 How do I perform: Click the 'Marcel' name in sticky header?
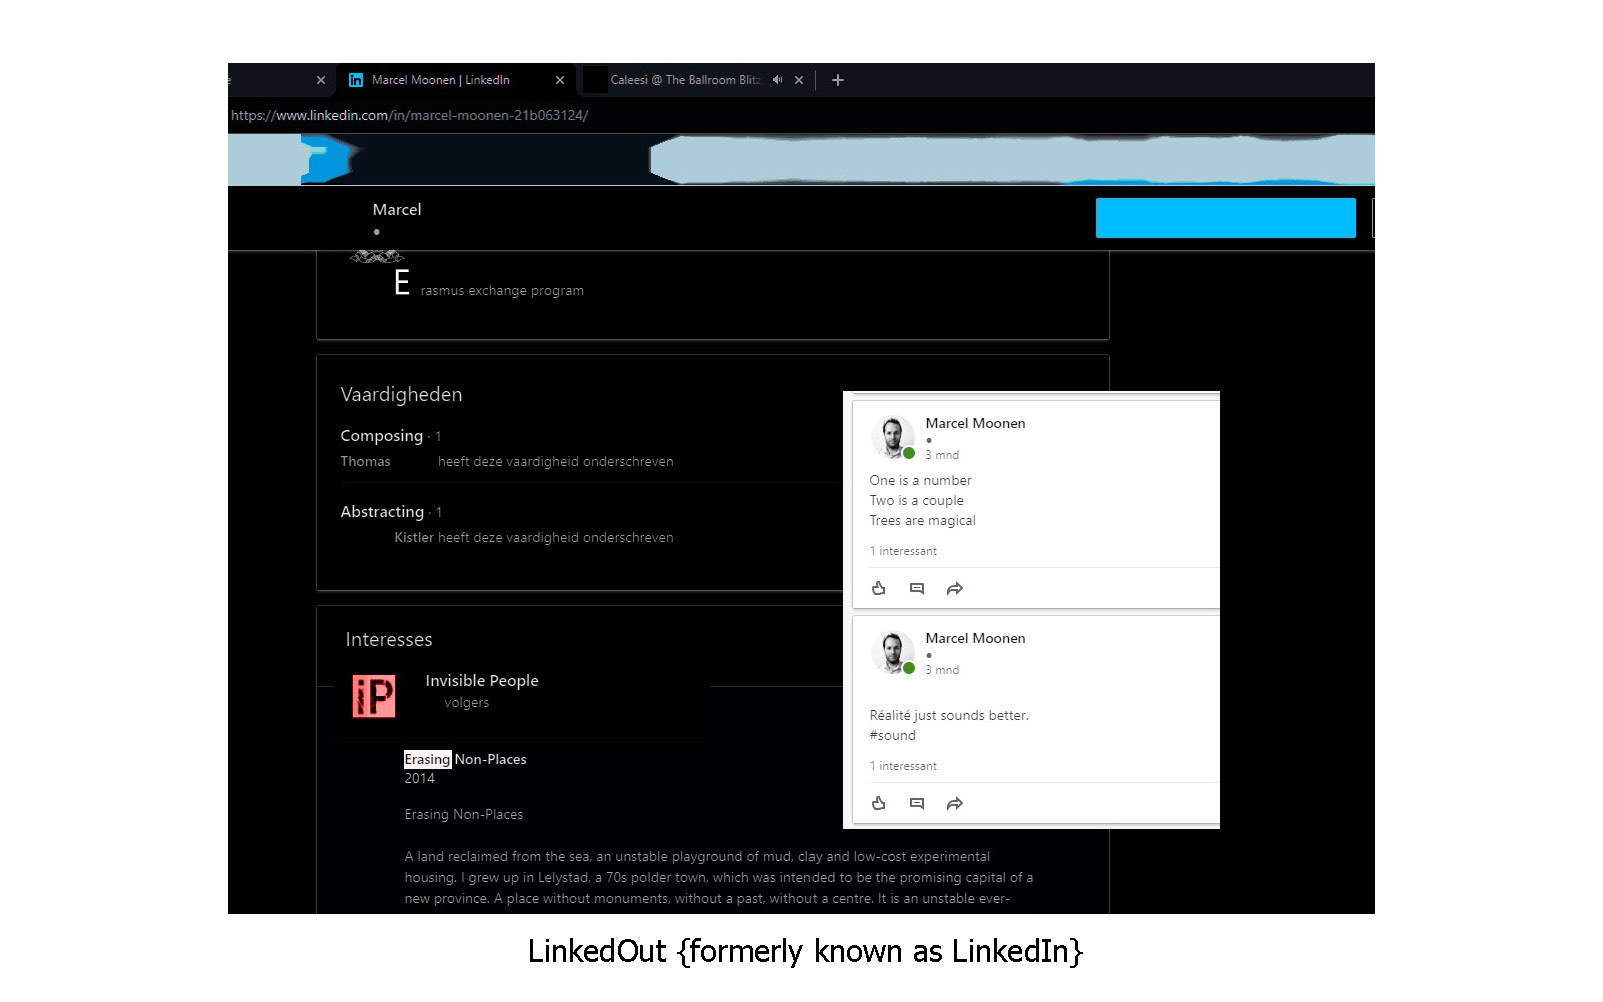click(x=397, y=210)
